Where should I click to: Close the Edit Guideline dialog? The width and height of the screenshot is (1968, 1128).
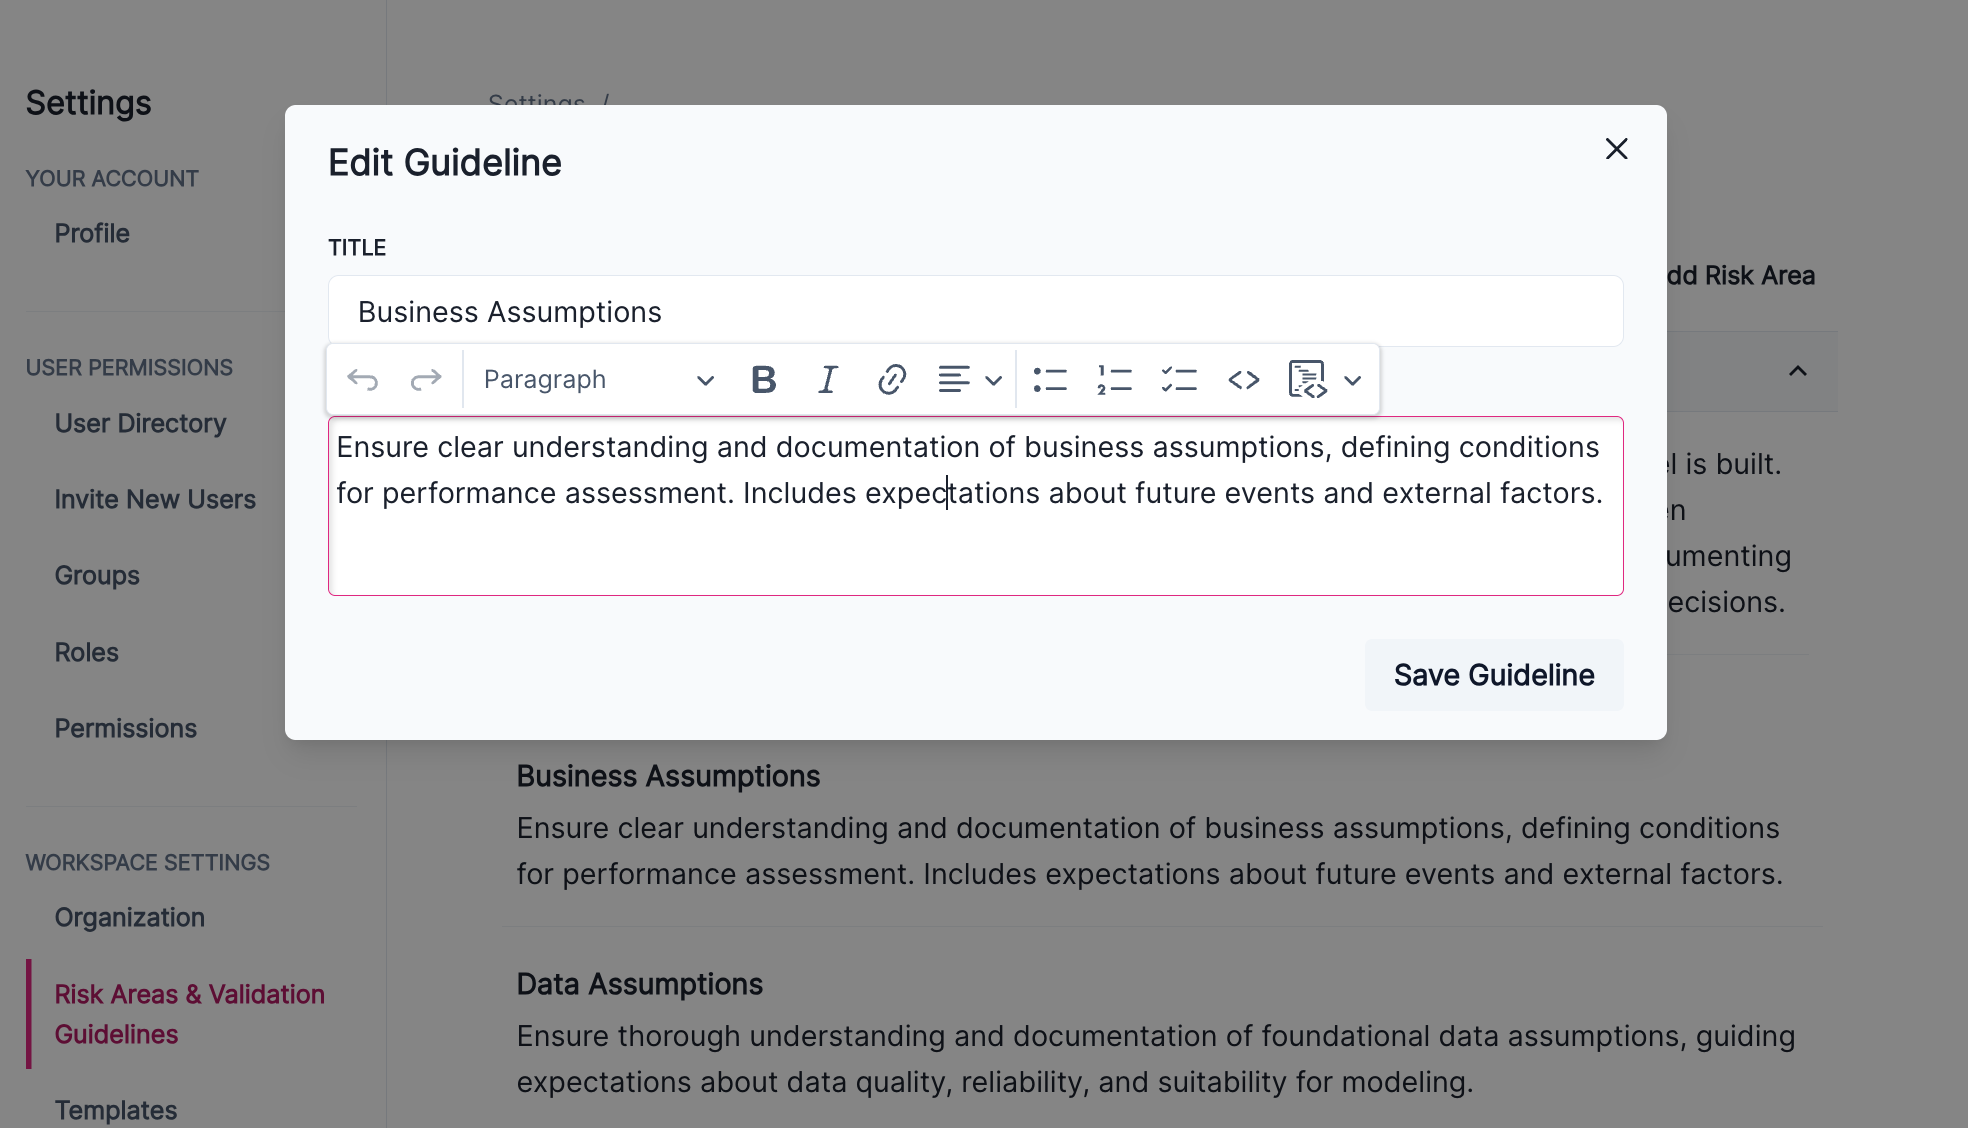pyautogui.click(x=1617, y=148)
